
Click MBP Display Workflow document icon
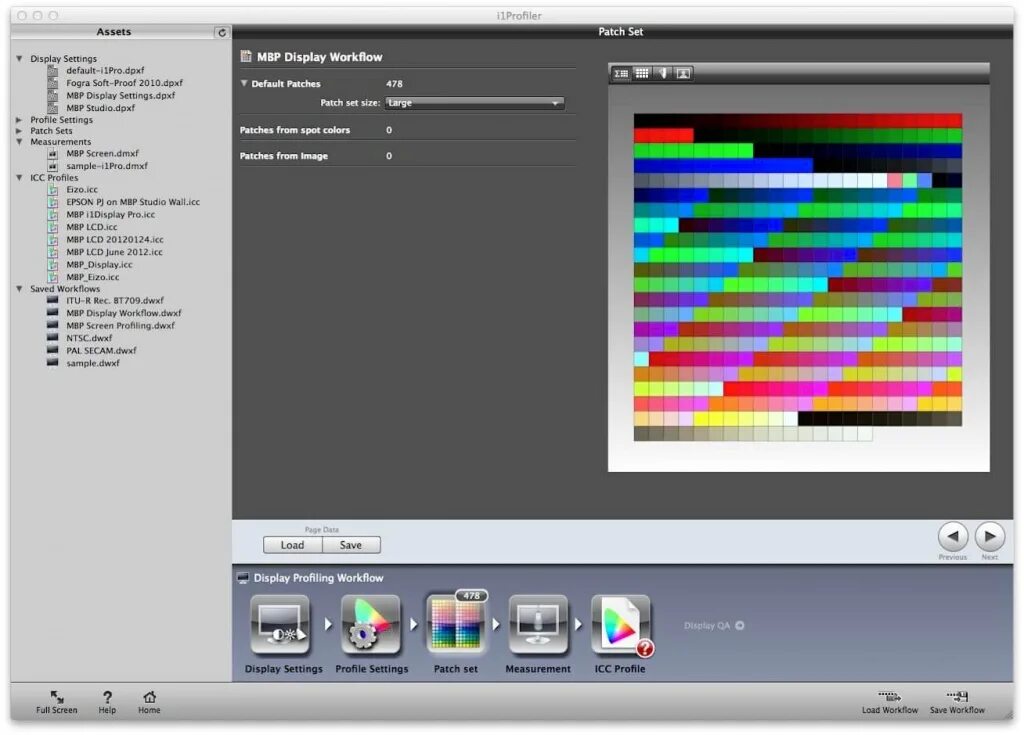coord(246,56)
